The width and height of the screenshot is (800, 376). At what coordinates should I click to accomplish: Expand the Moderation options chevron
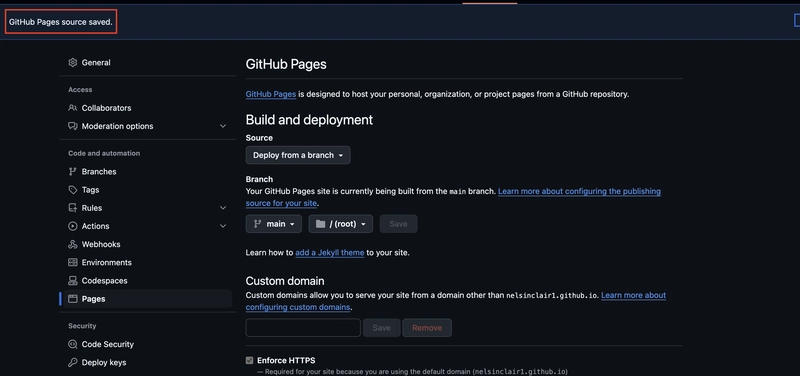[x=223, y=126]
